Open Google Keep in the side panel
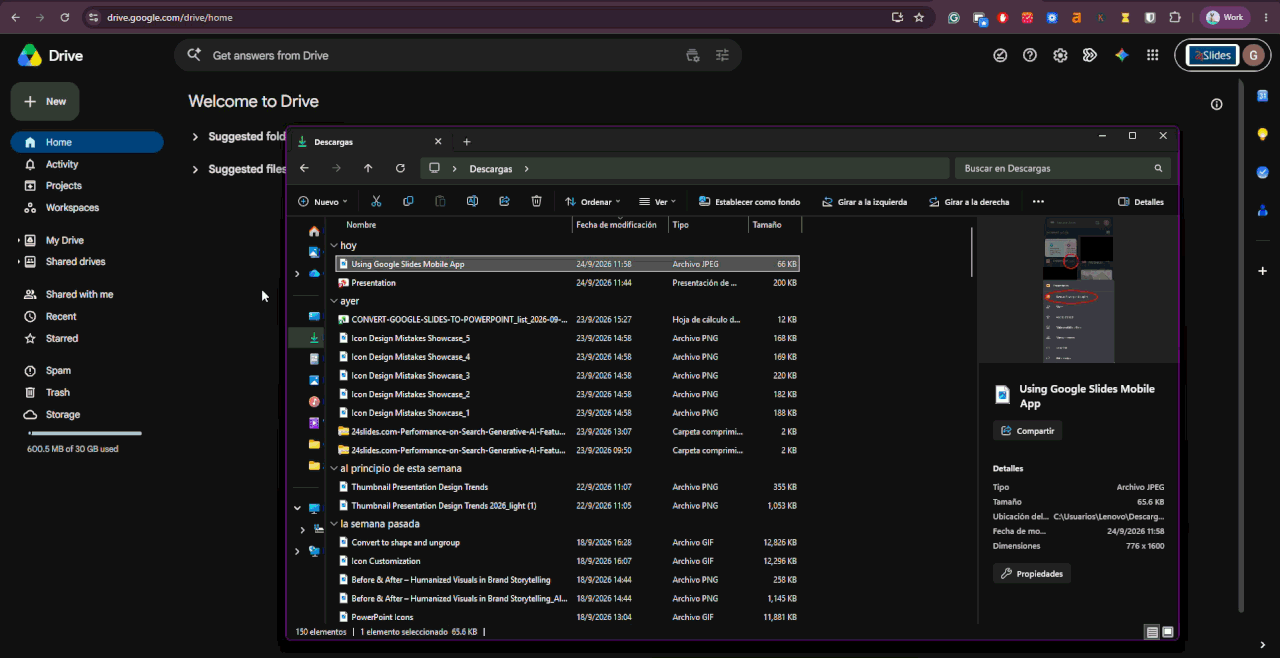Screen dimensions: 1280x658 (x=1262, y=134)
